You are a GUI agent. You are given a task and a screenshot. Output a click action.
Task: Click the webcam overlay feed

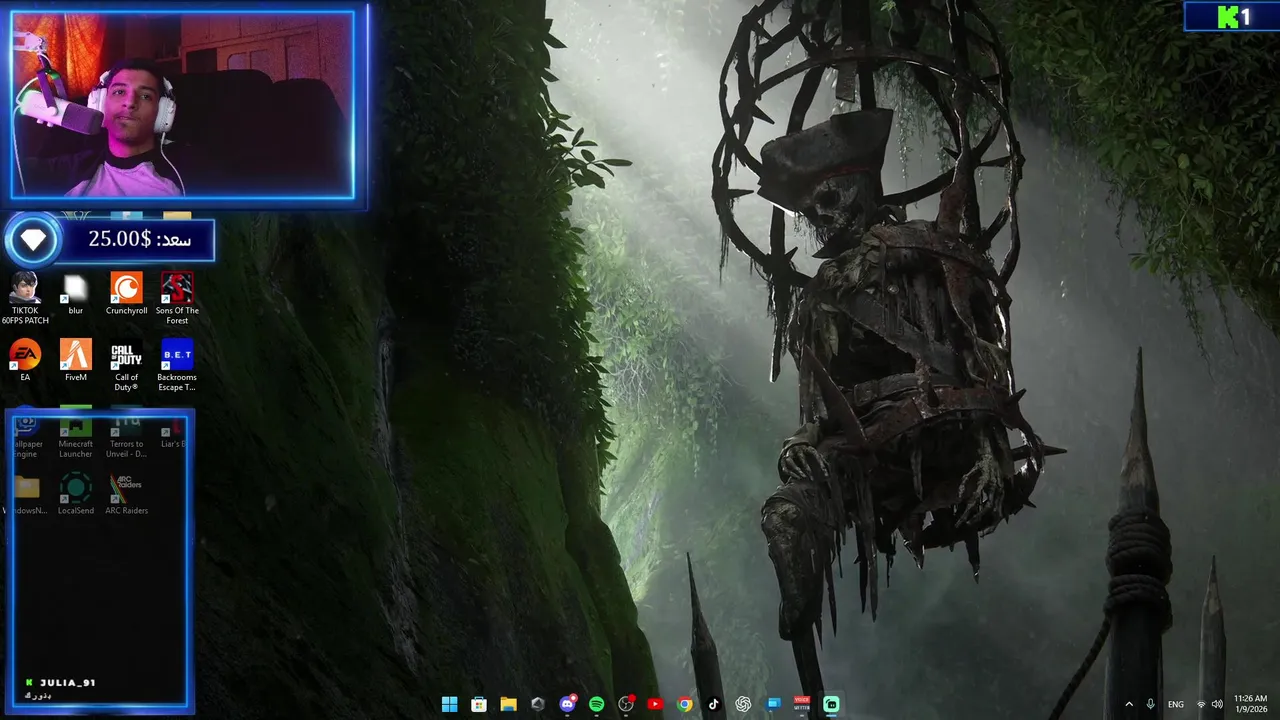(x=182, y=104)
